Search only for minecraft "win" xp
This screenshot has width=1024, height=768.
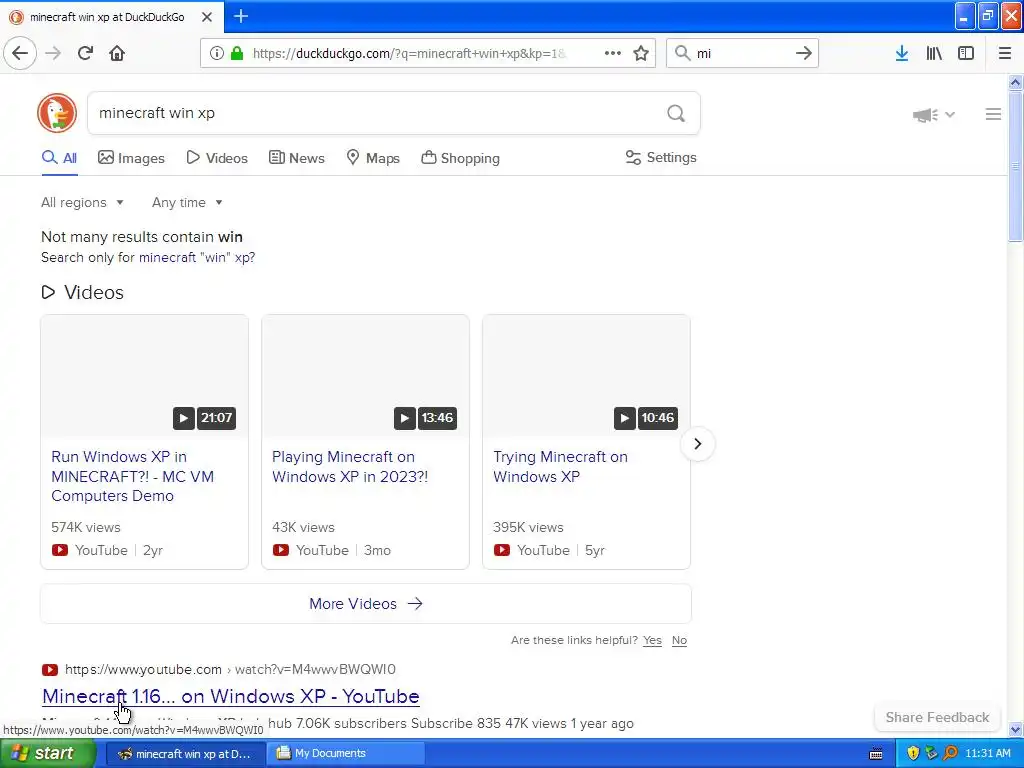197,257
